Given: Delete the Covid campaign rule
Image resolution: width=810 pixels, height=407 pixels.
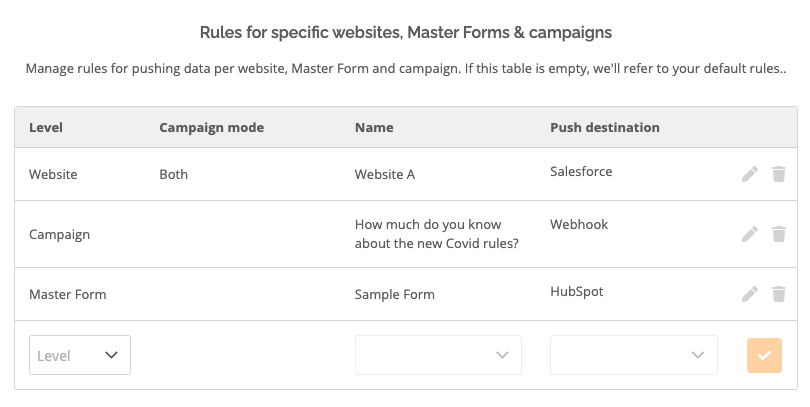Looking at the screenshot, I should [778, 234].
